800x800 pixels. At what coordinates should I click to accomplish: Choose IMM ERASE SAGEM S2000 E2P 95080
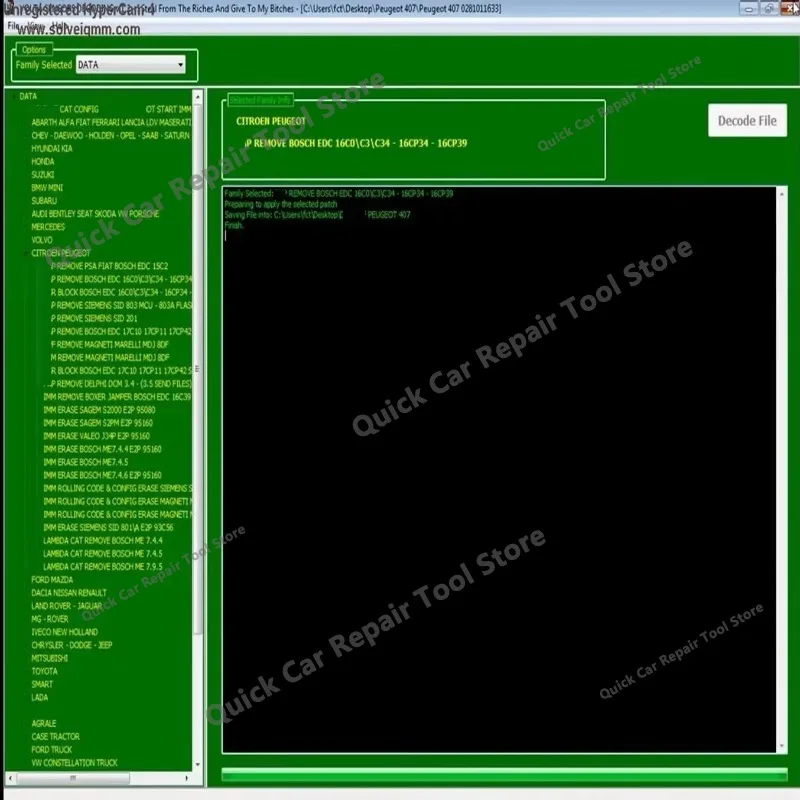[x=99, y=410]
